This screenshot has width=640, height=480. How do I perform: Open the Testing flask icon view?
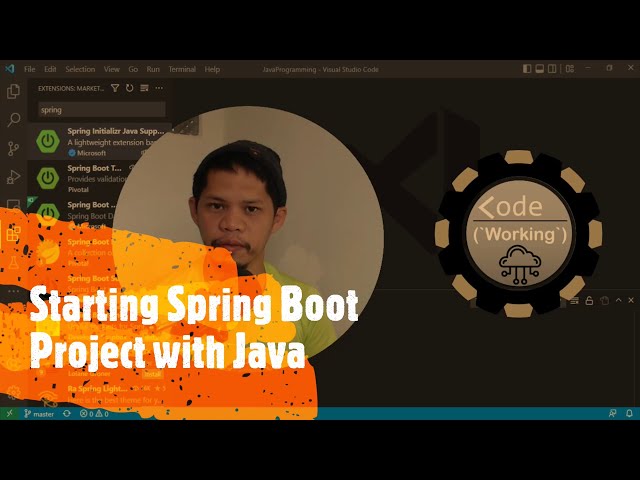coord(13,262)
